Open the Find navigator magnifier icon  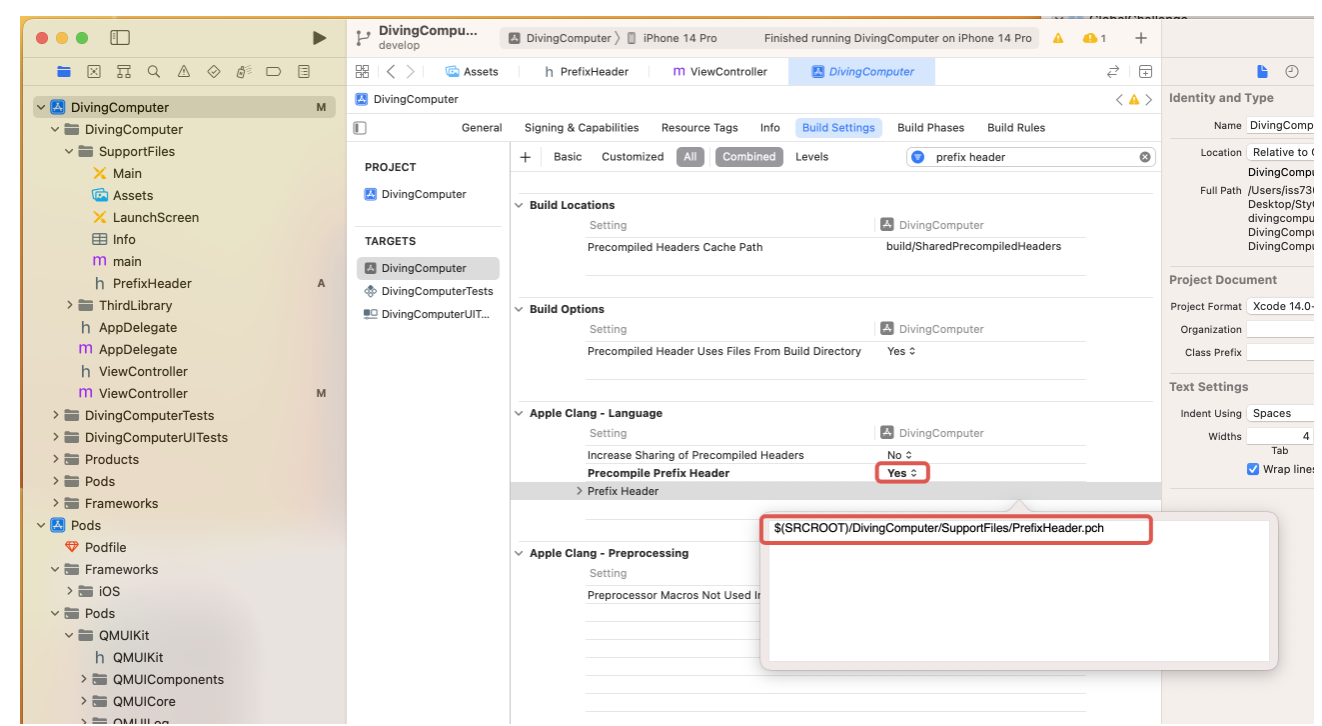(x=154, y=72)
